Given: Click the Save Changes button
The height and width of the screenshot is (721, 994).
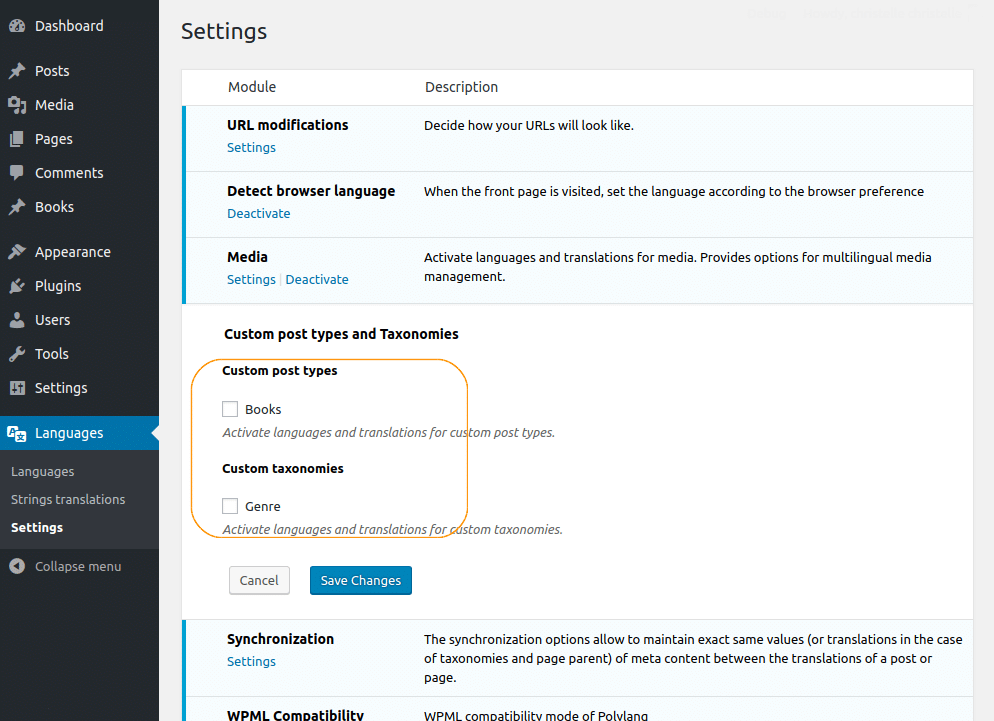Looking at the screenshot, I should 361,580.
